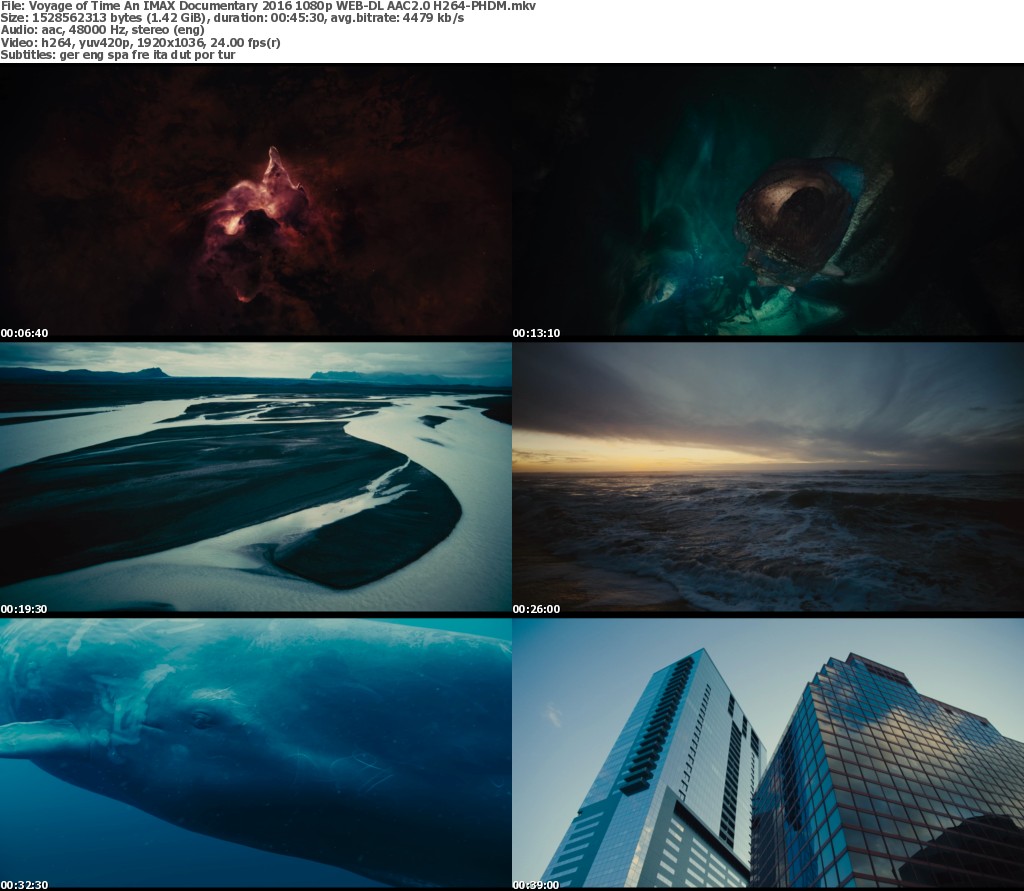Click the Audio aac stereo info line
This screenshot has height=891, width=1024.
(102, 30)
